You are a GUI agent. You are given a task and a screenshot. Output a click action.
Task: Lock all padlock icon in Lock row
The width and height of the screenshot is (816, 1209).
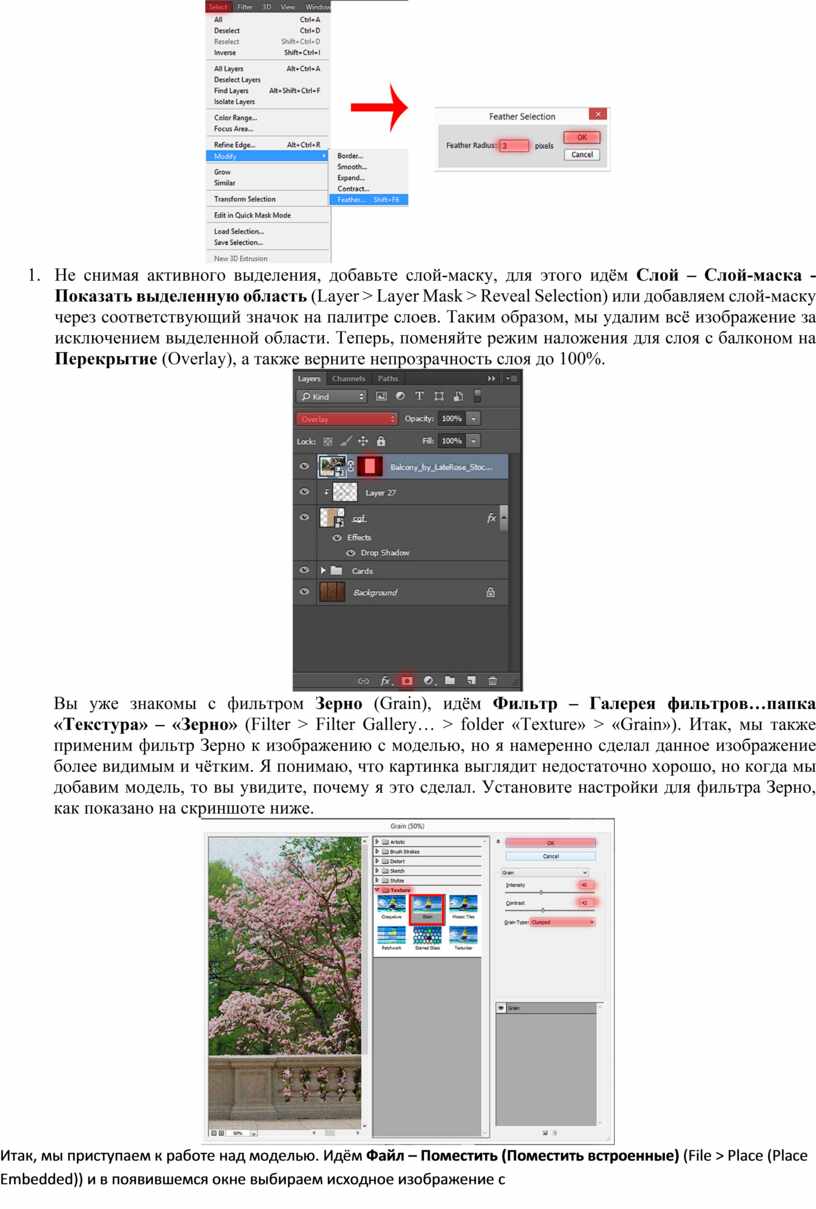[381, 441]
